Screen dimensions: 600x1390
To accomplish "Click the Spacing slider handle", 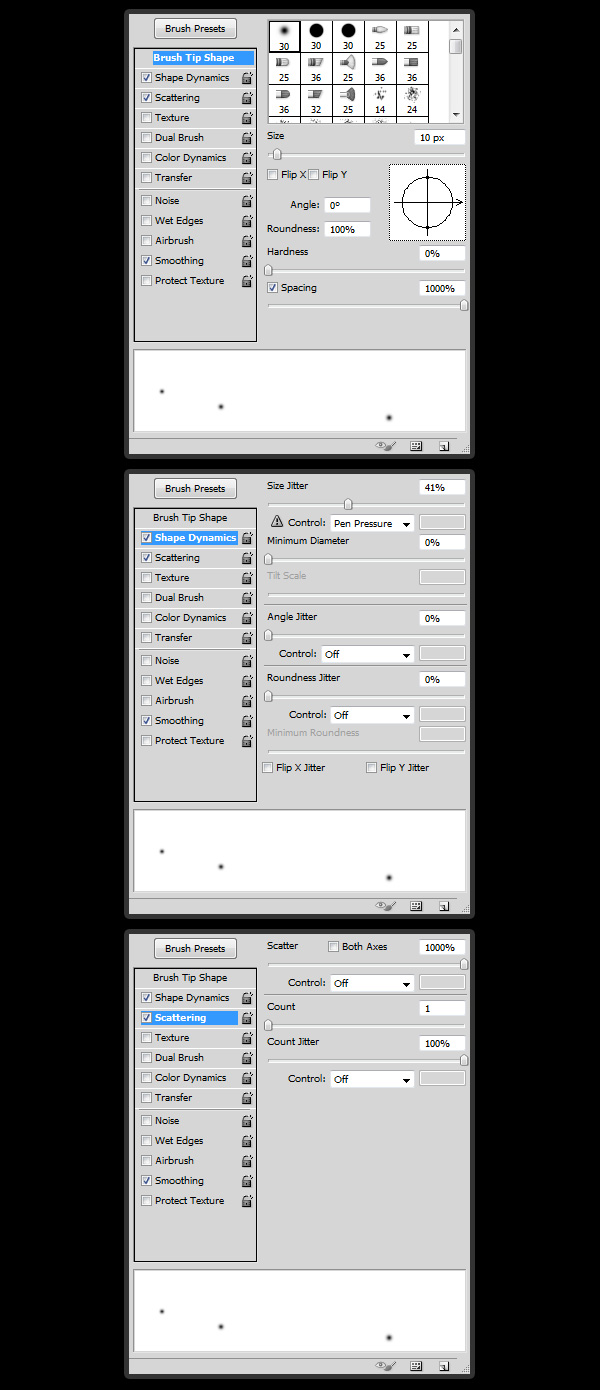I will 464,305.
